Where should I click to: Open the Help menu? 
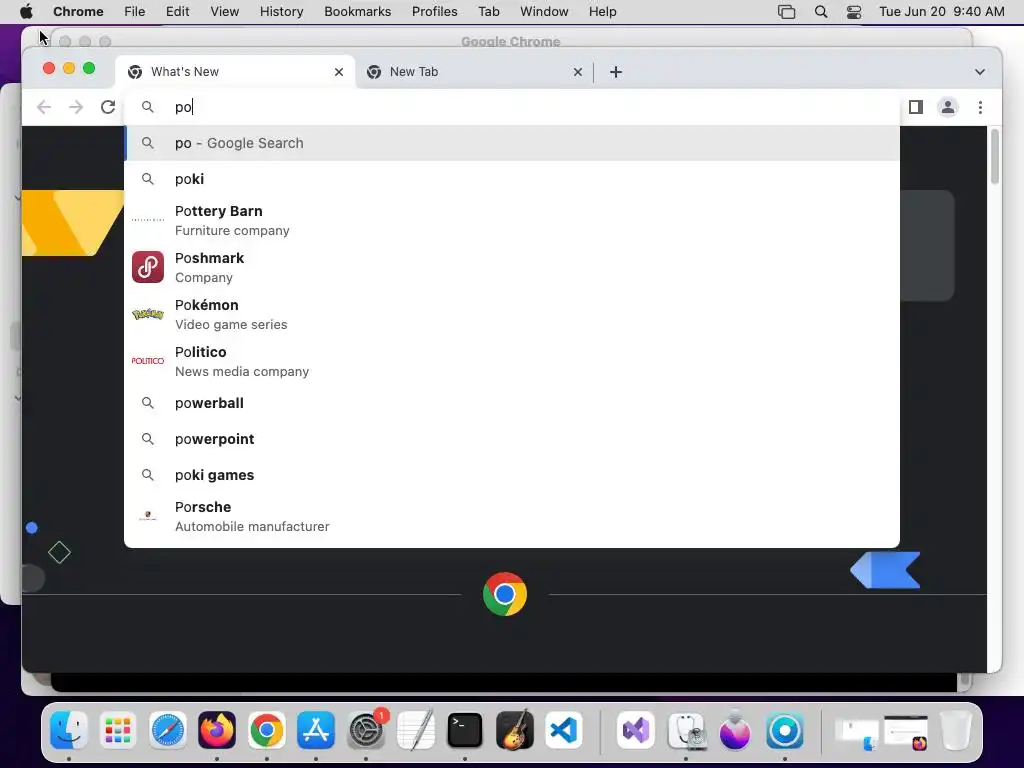[602, 12]
